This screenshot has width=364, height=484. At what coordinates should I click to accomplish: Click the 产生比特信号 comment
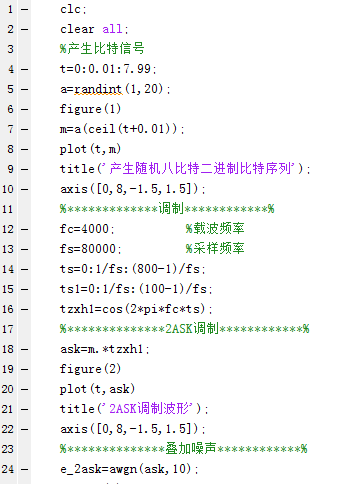coord(102,49)
